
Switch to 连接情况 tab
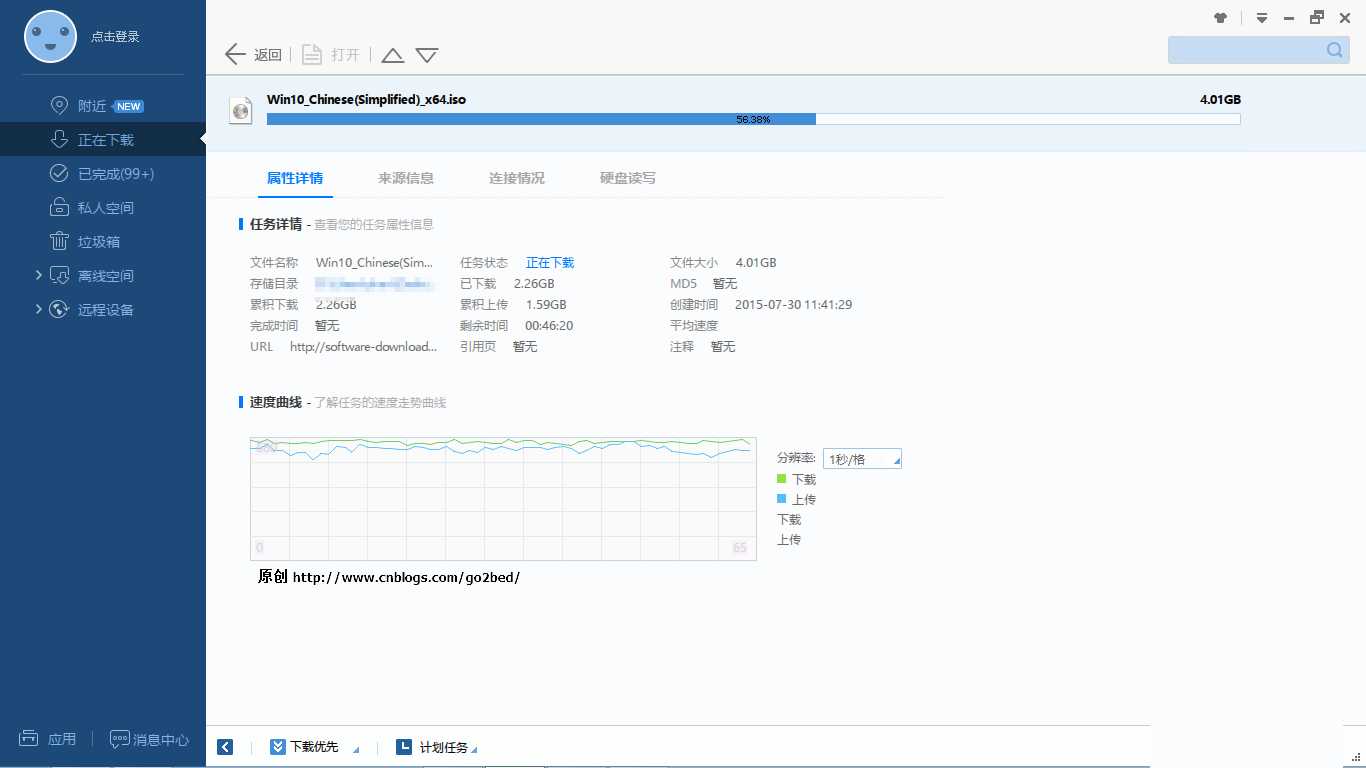pyautogui.click(x=517, y=178)
